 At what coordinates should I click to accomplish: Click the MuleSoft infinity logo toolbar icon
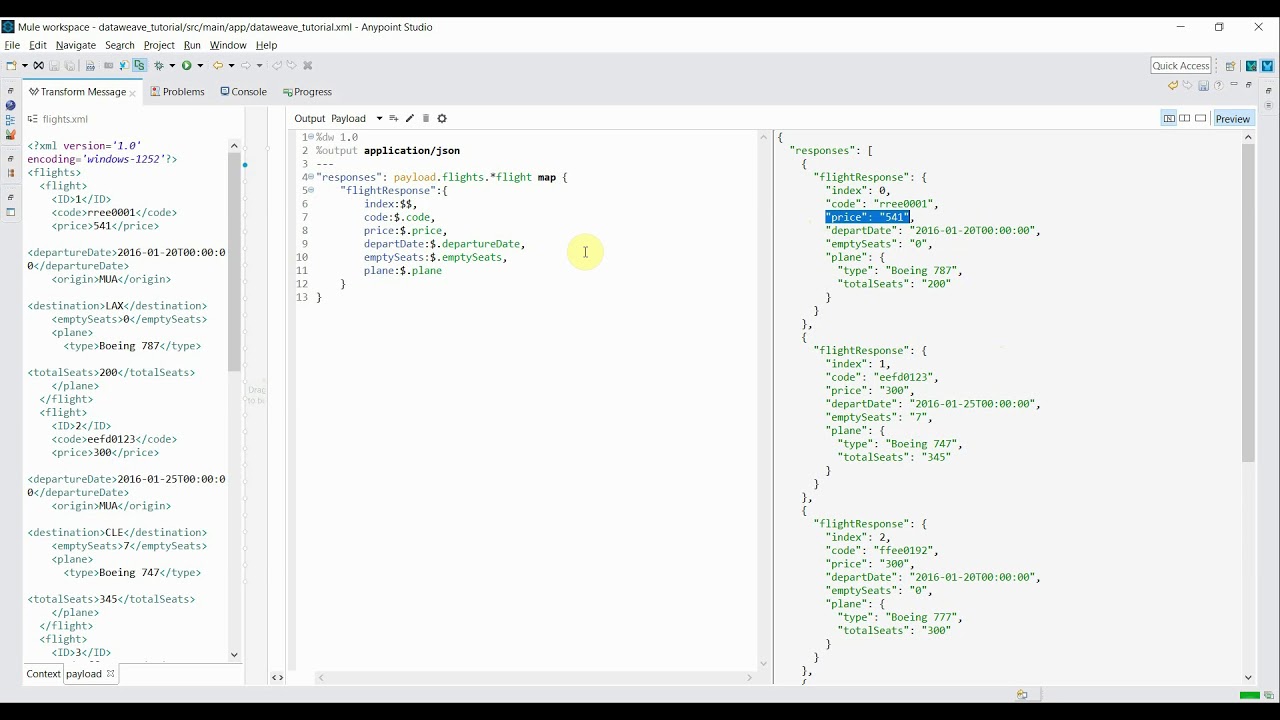tap(38, 66)
